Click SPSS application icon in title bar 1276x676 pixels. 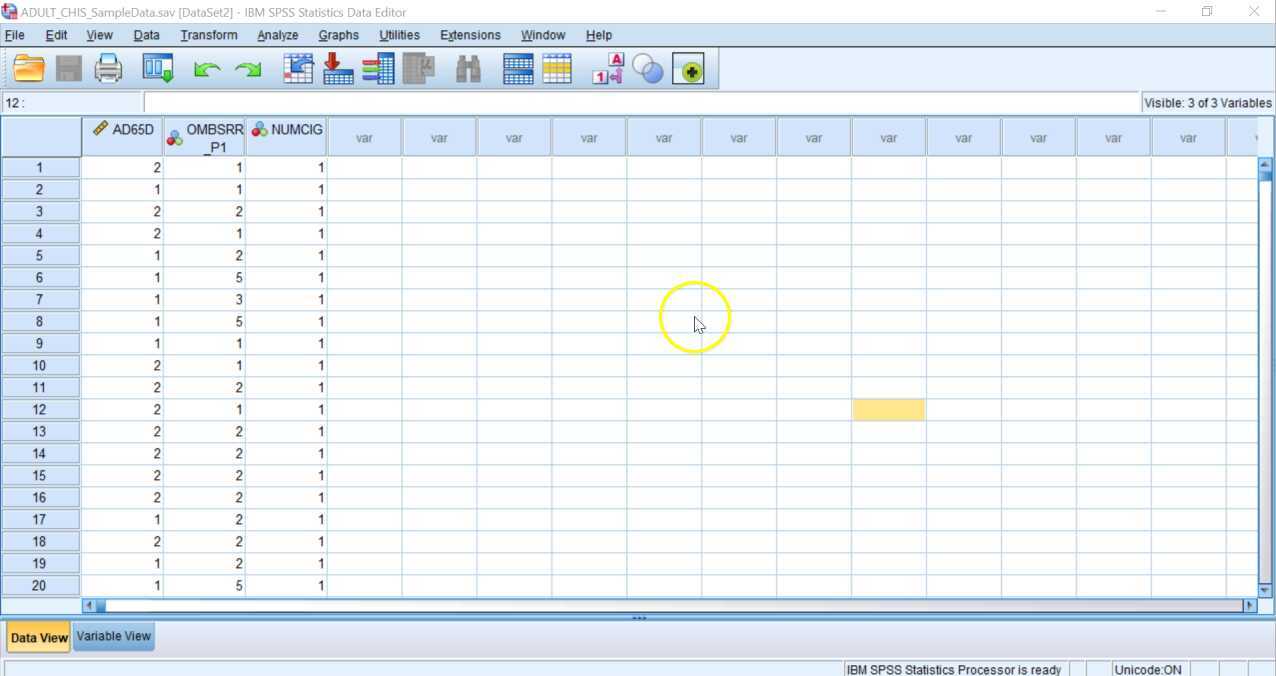click(x=9, y=11)
